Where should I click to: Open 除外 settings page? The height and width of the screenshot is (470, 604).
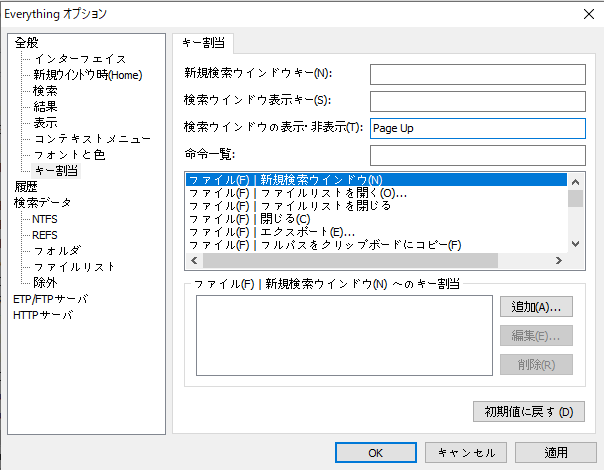point(45,283)
